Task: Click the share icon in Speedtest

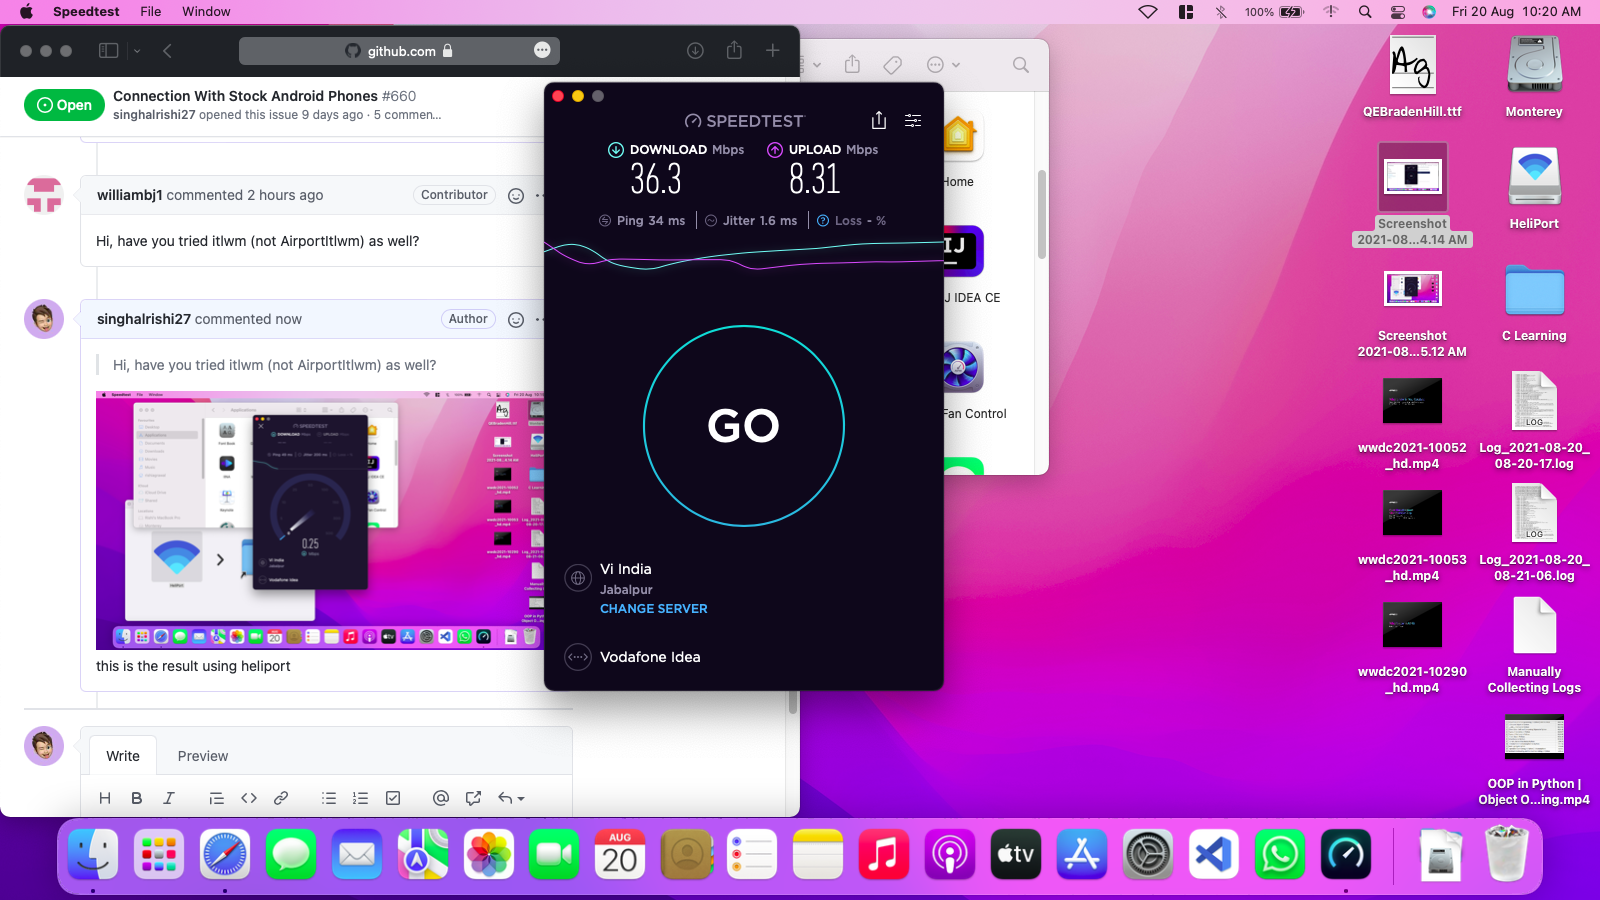Action: pyautogui.click(x=878, y=120)
